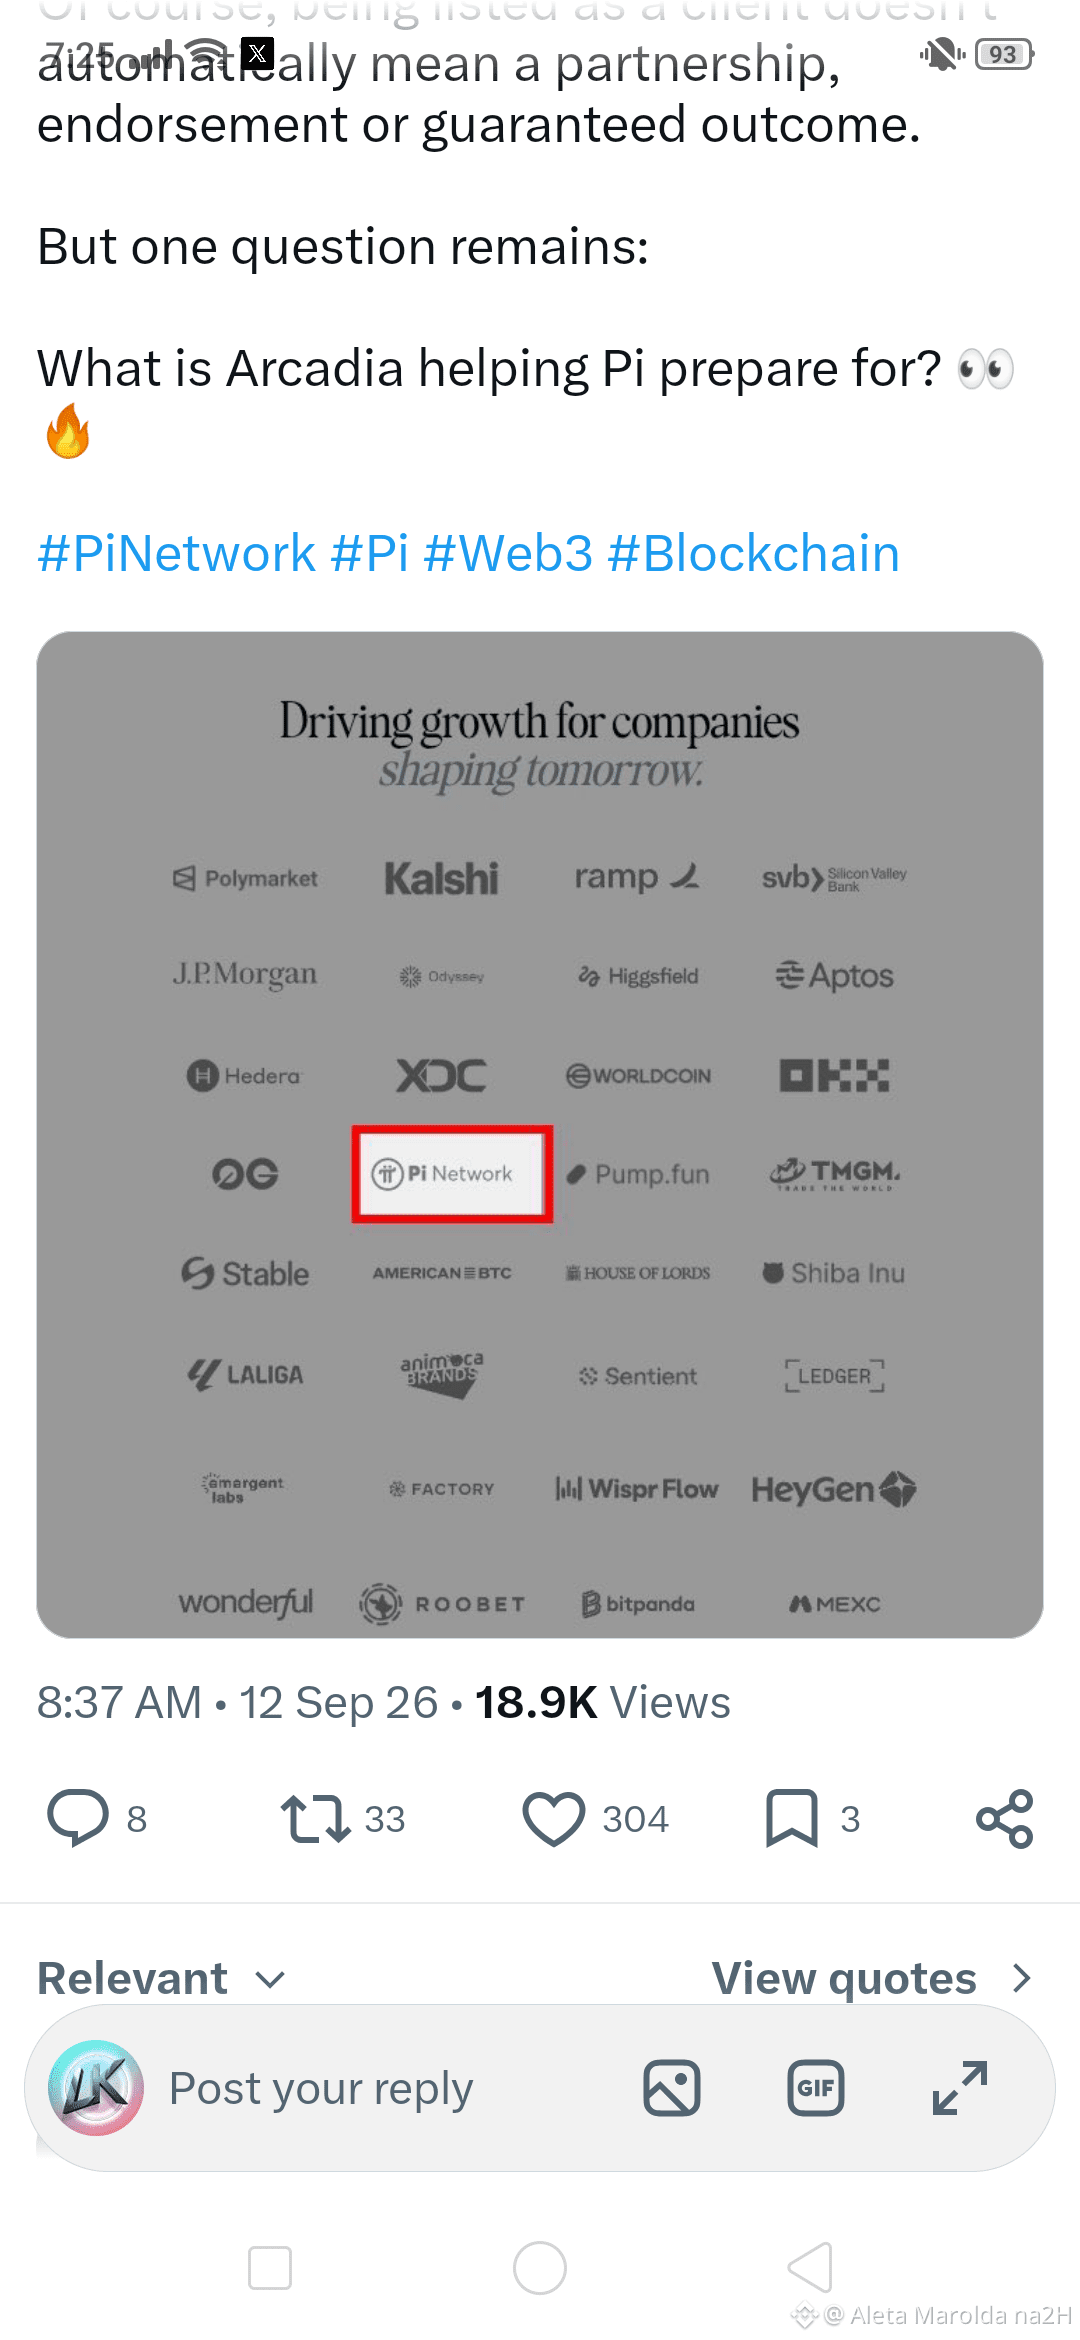Tap the #PiNetwork hashtag
Image resolution: width=1080 pixels, height=2340 pixels.
coord(177,553)
